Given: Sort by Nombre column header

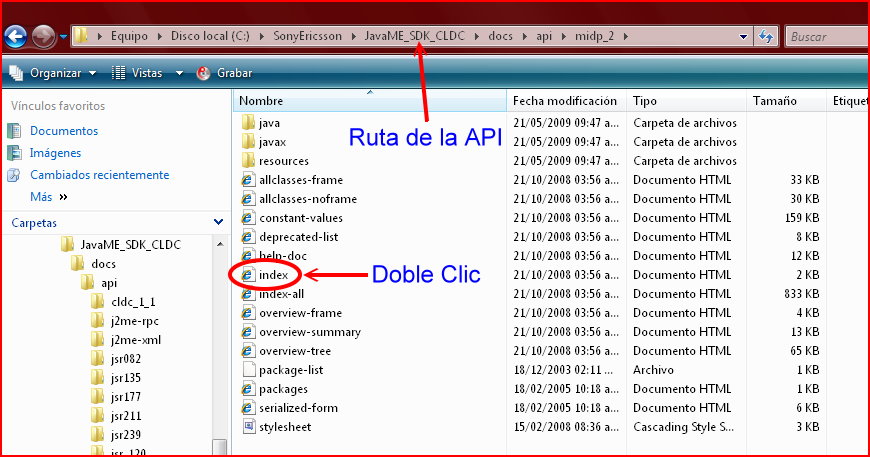Looking at the screenshot, I should coord(370,100).
